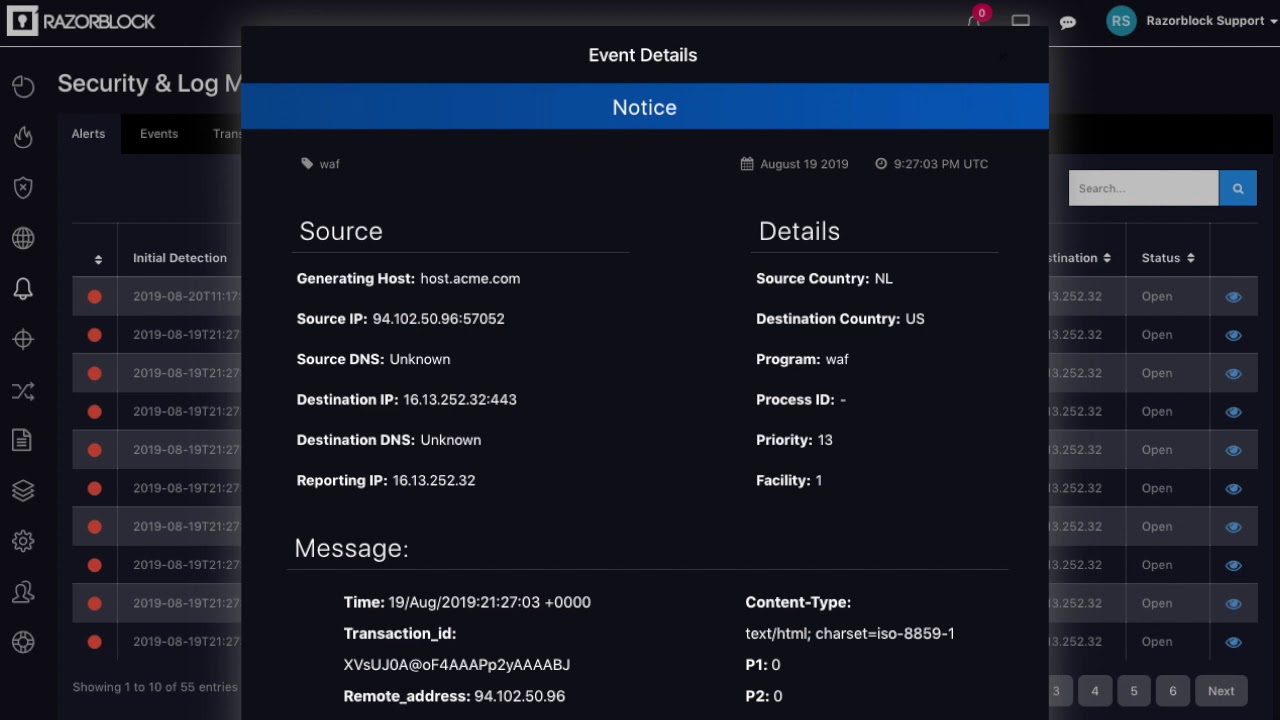Click the Program value waf under Details
Viewport: 1280px width, 720px height.
coord(837,360)
